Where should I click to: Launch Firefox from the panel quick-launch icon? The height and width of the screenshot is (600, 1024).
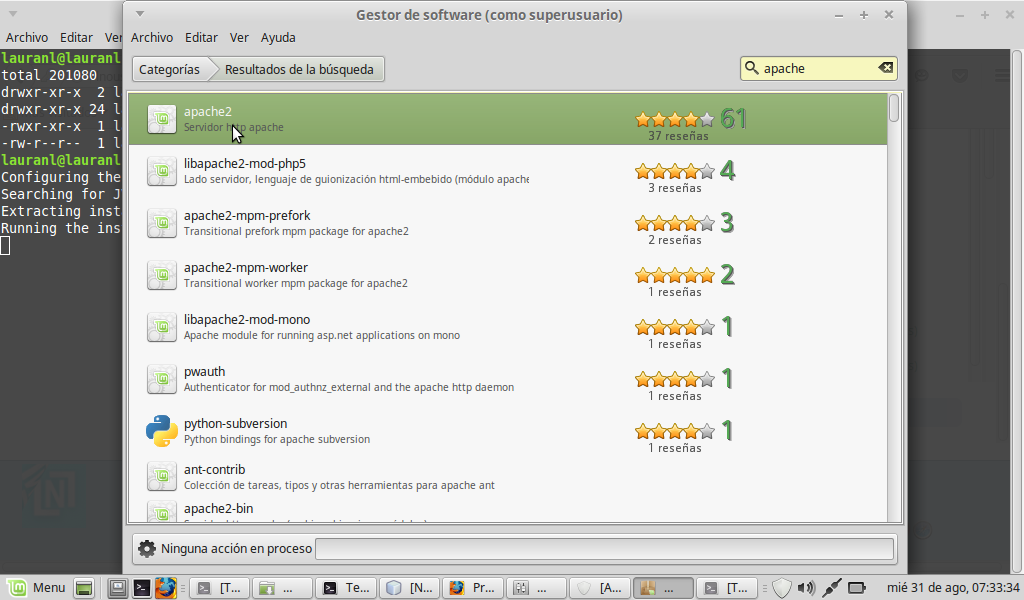tap(165, 588)
